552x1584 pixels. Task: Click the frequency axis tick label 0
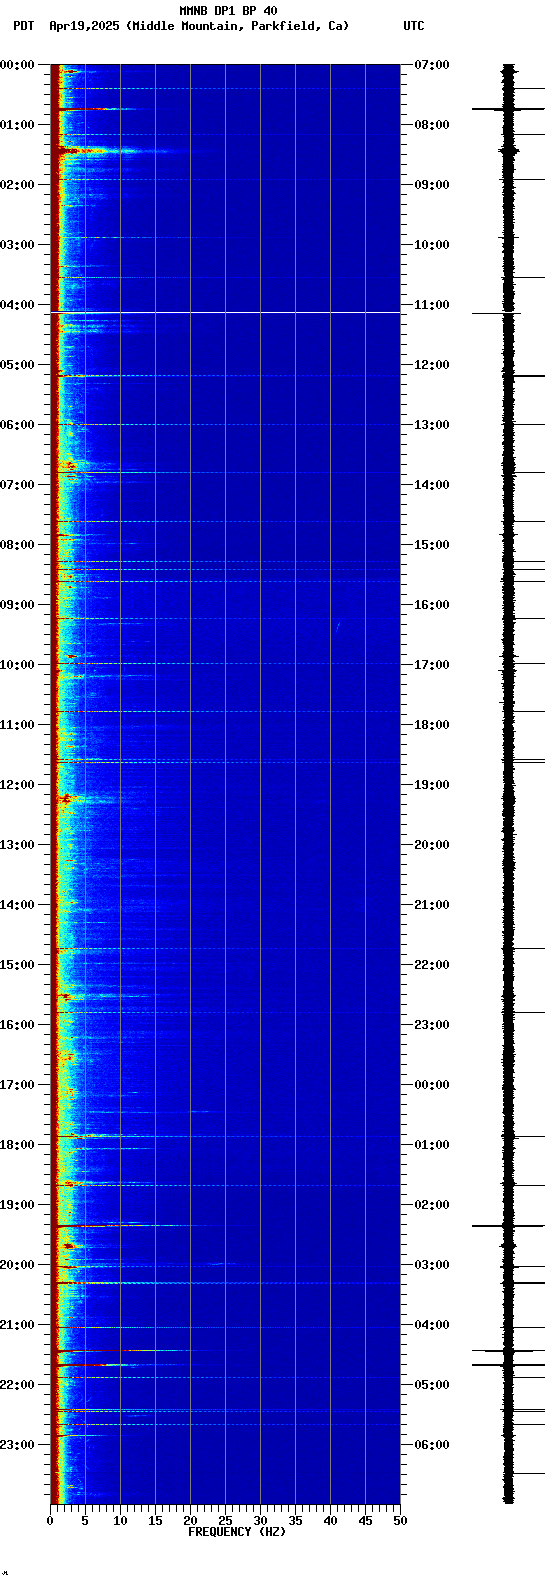pos(50,1521)
